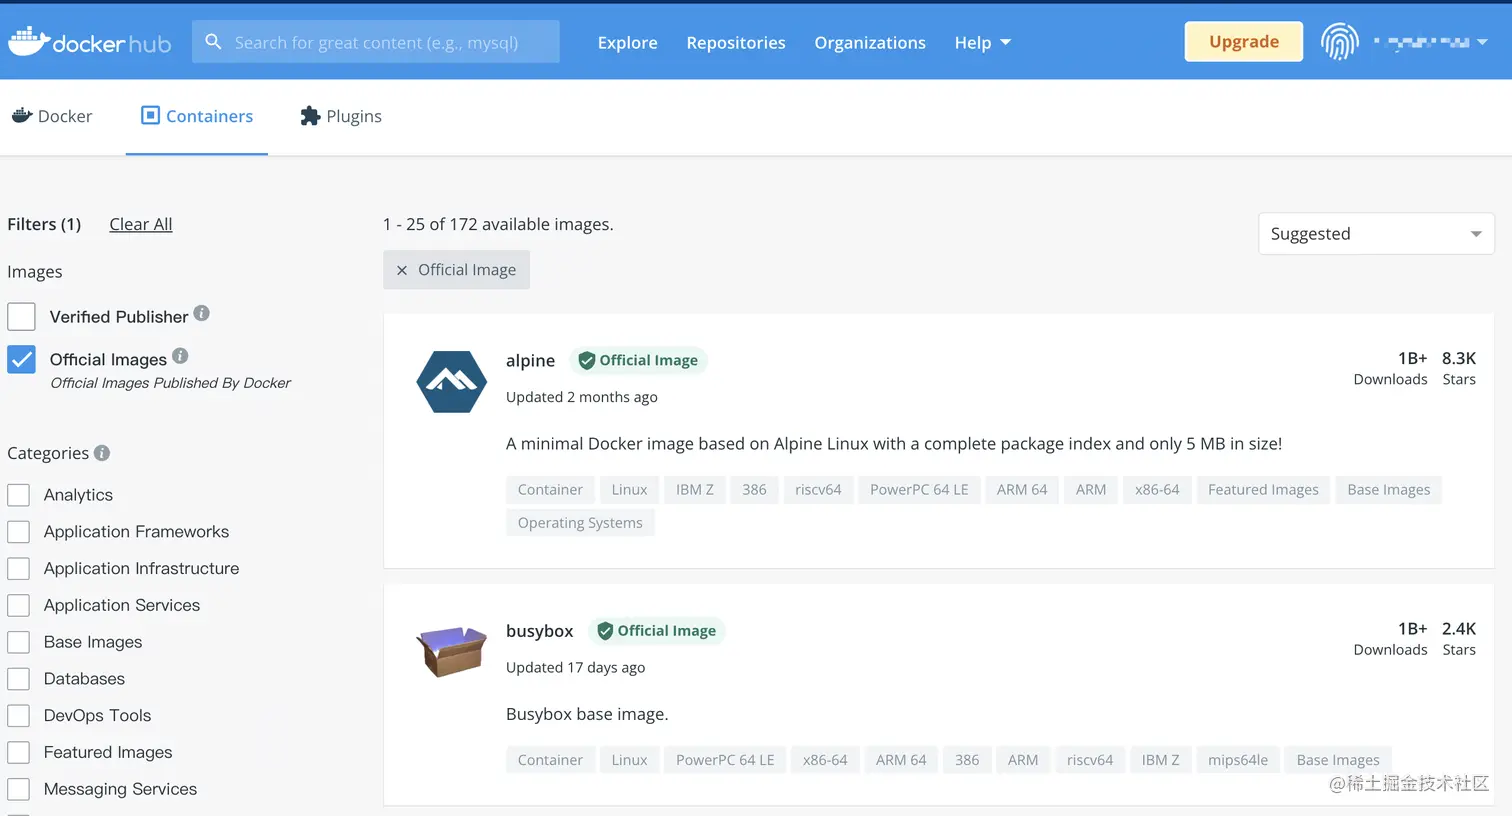Check the Application Services category
This screenshot has height=816, width=1512.
pos(19,606)
